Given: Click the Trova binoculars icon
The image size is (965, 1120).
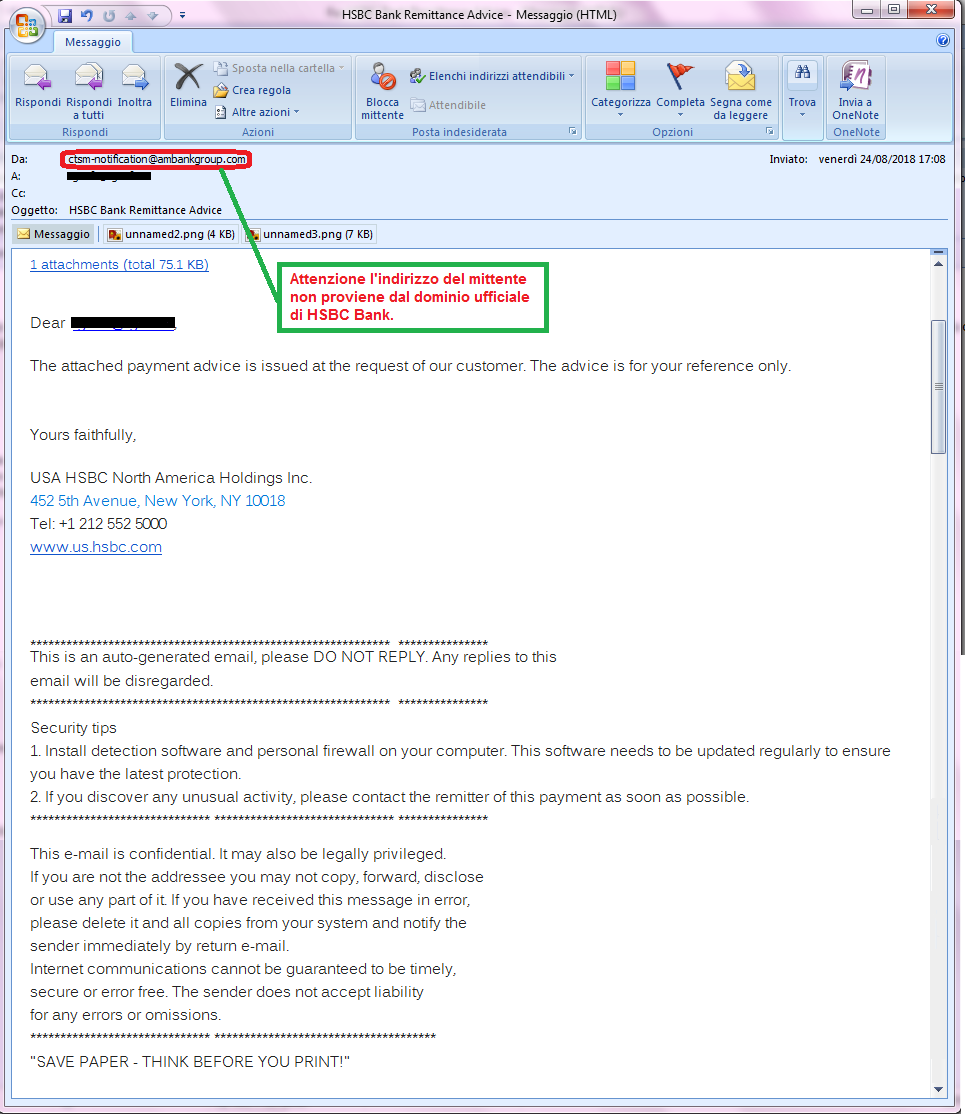Looking at the screenshot, I should click(802, 72).
